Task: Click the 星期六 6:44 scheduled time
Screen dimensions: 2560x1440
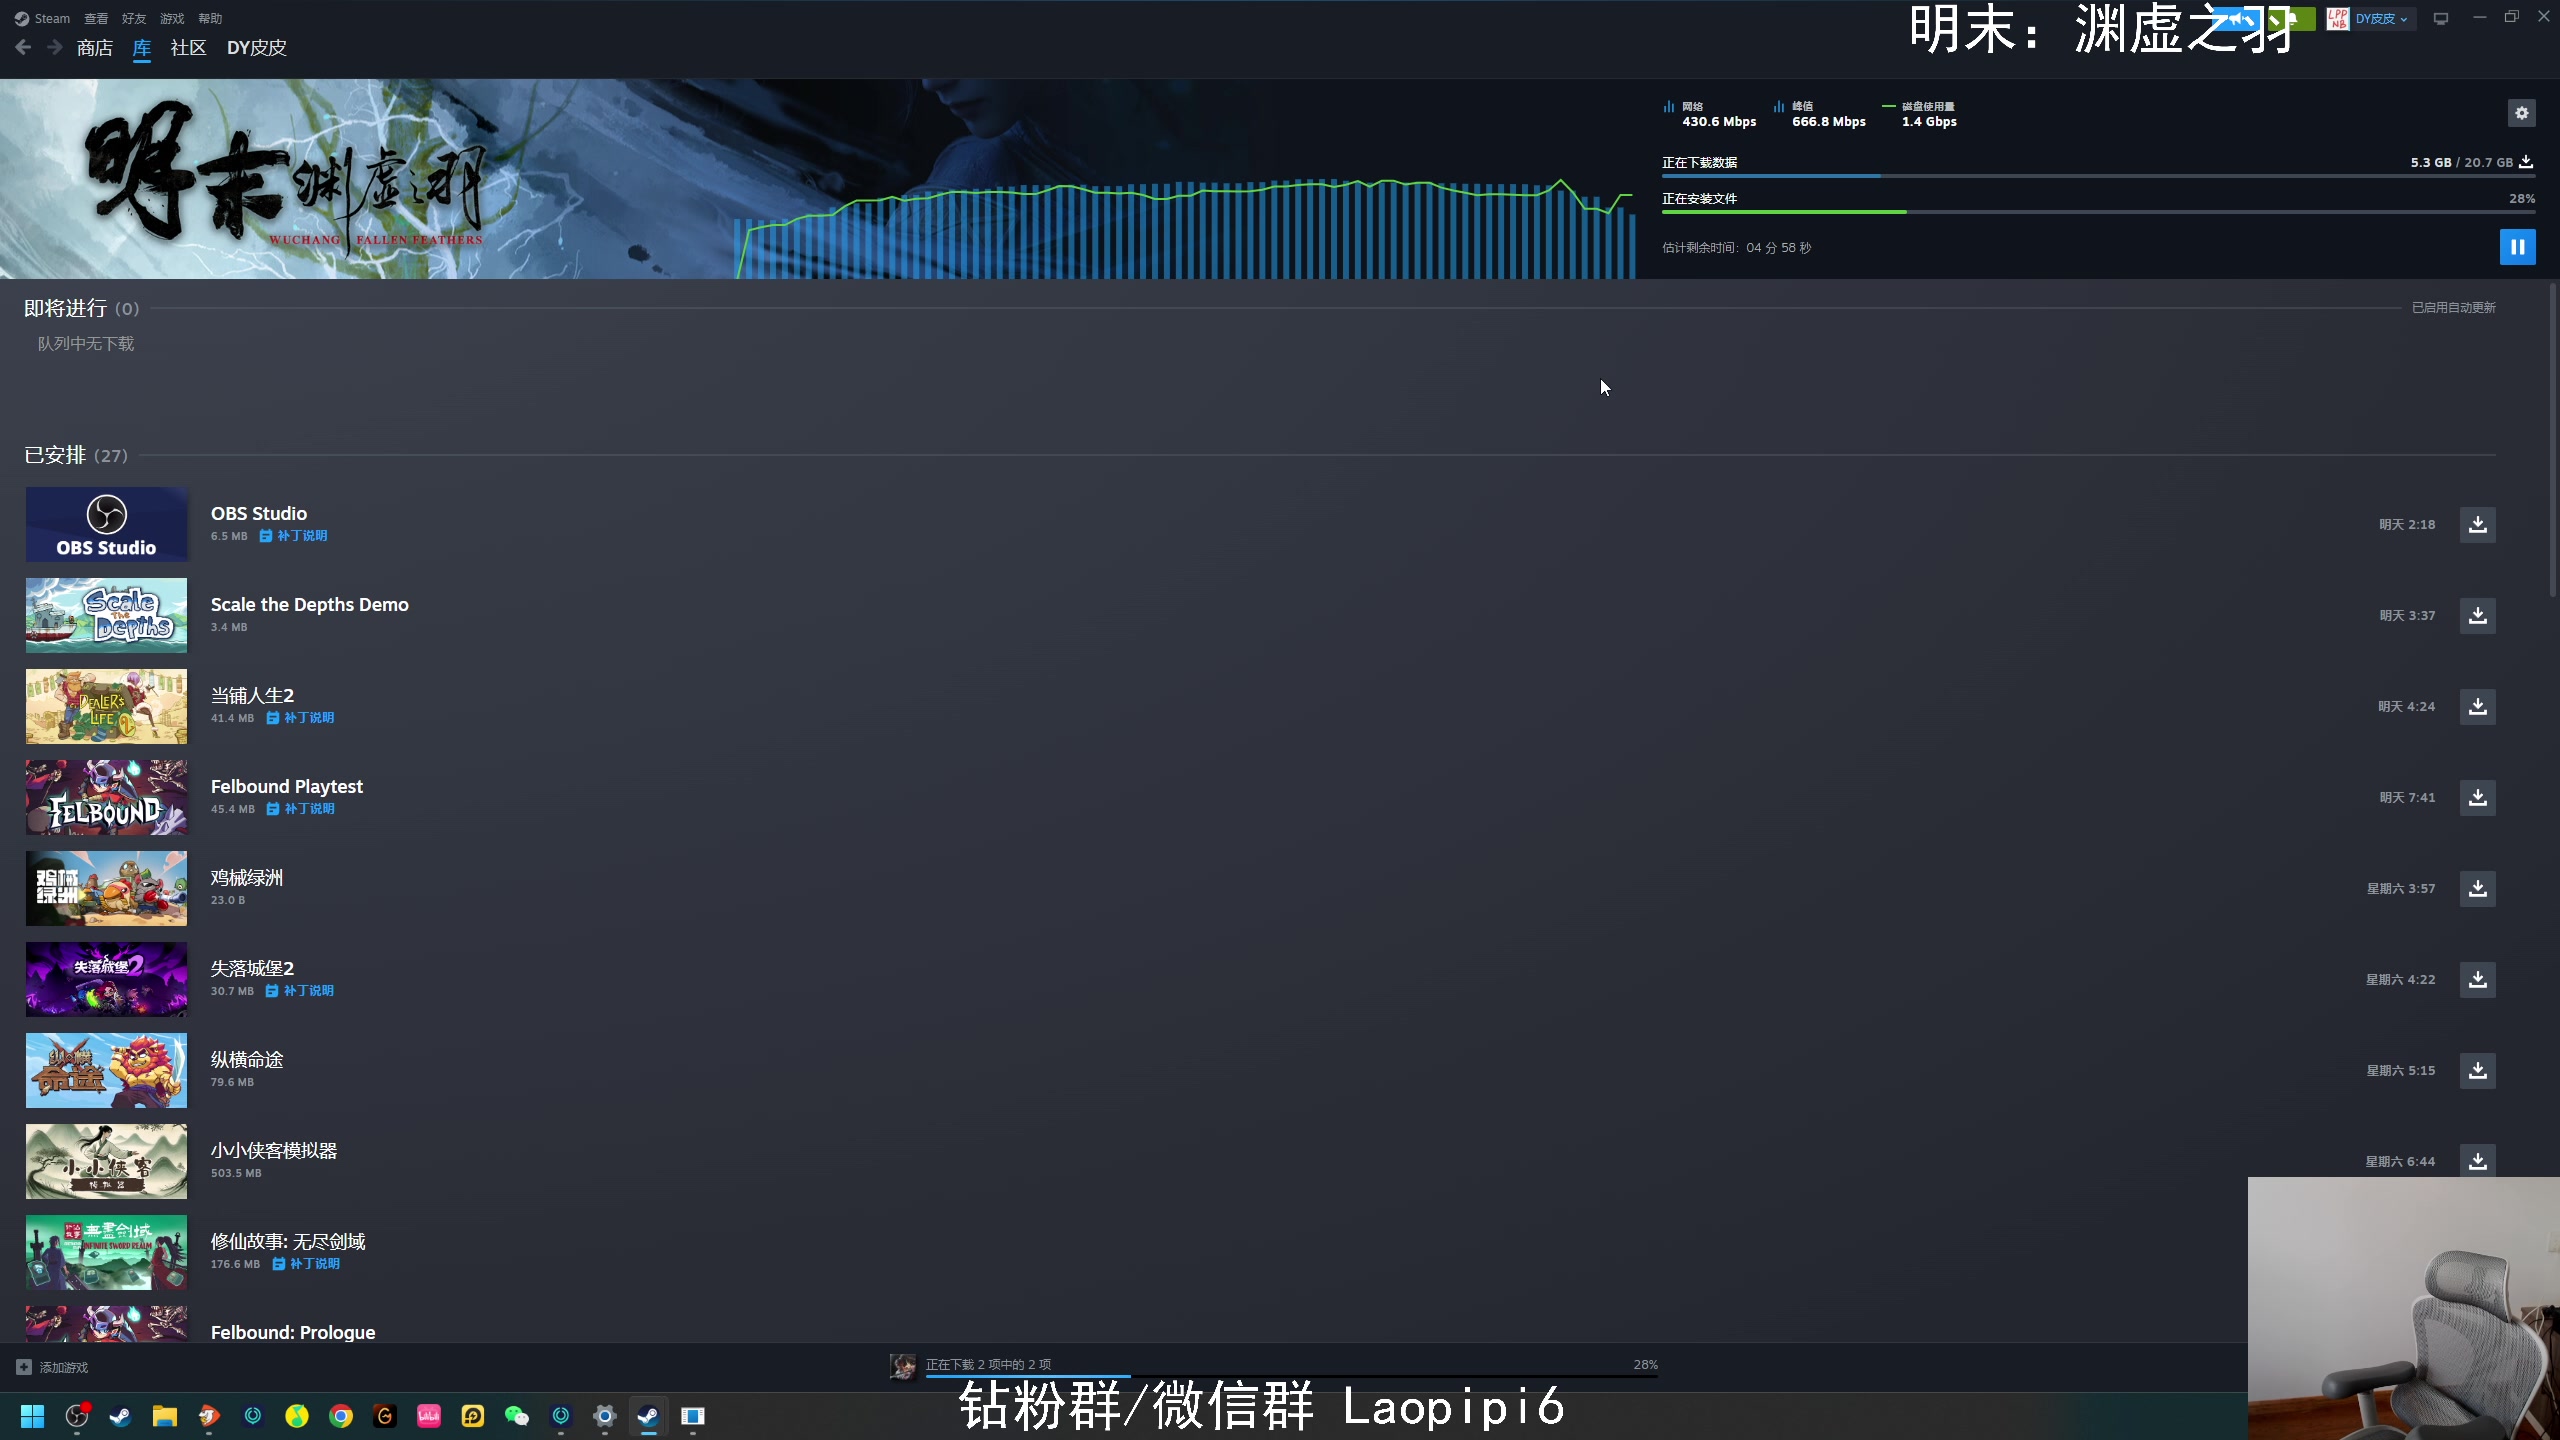Action: [x=2400, y=1161]
